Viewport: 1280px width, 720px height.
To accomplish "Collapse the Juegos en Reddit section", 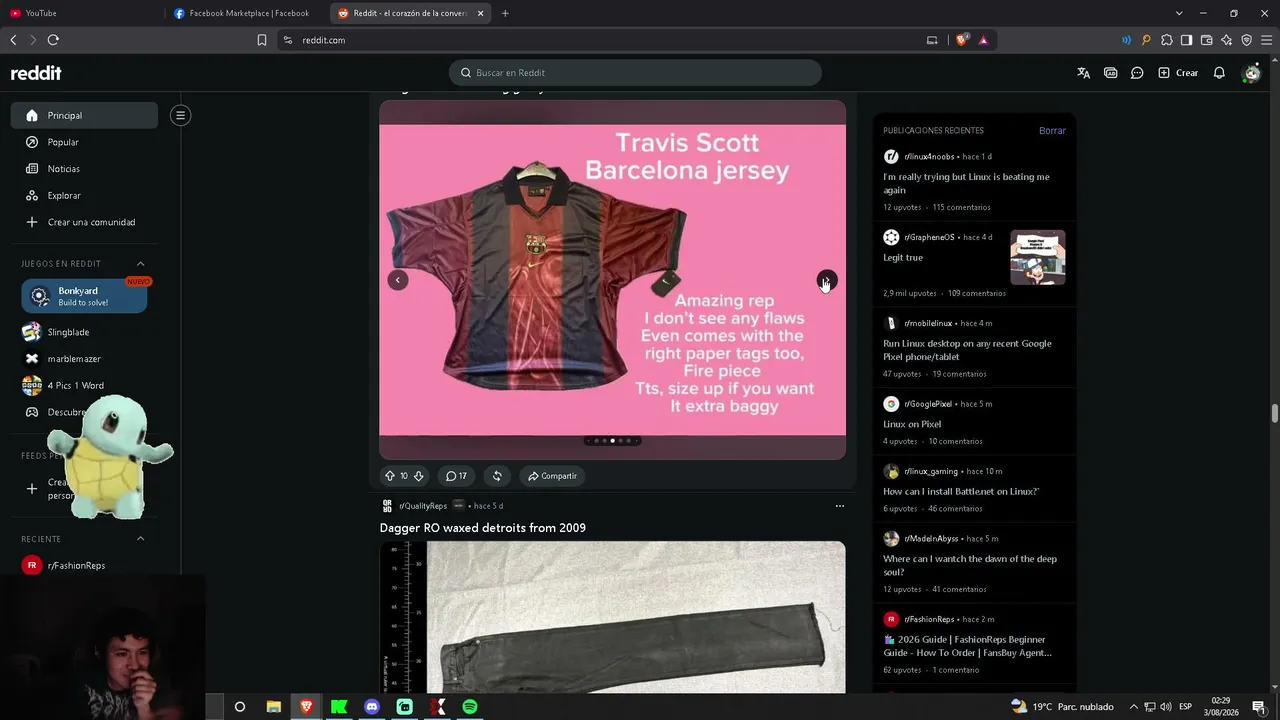I will point(140,264).
